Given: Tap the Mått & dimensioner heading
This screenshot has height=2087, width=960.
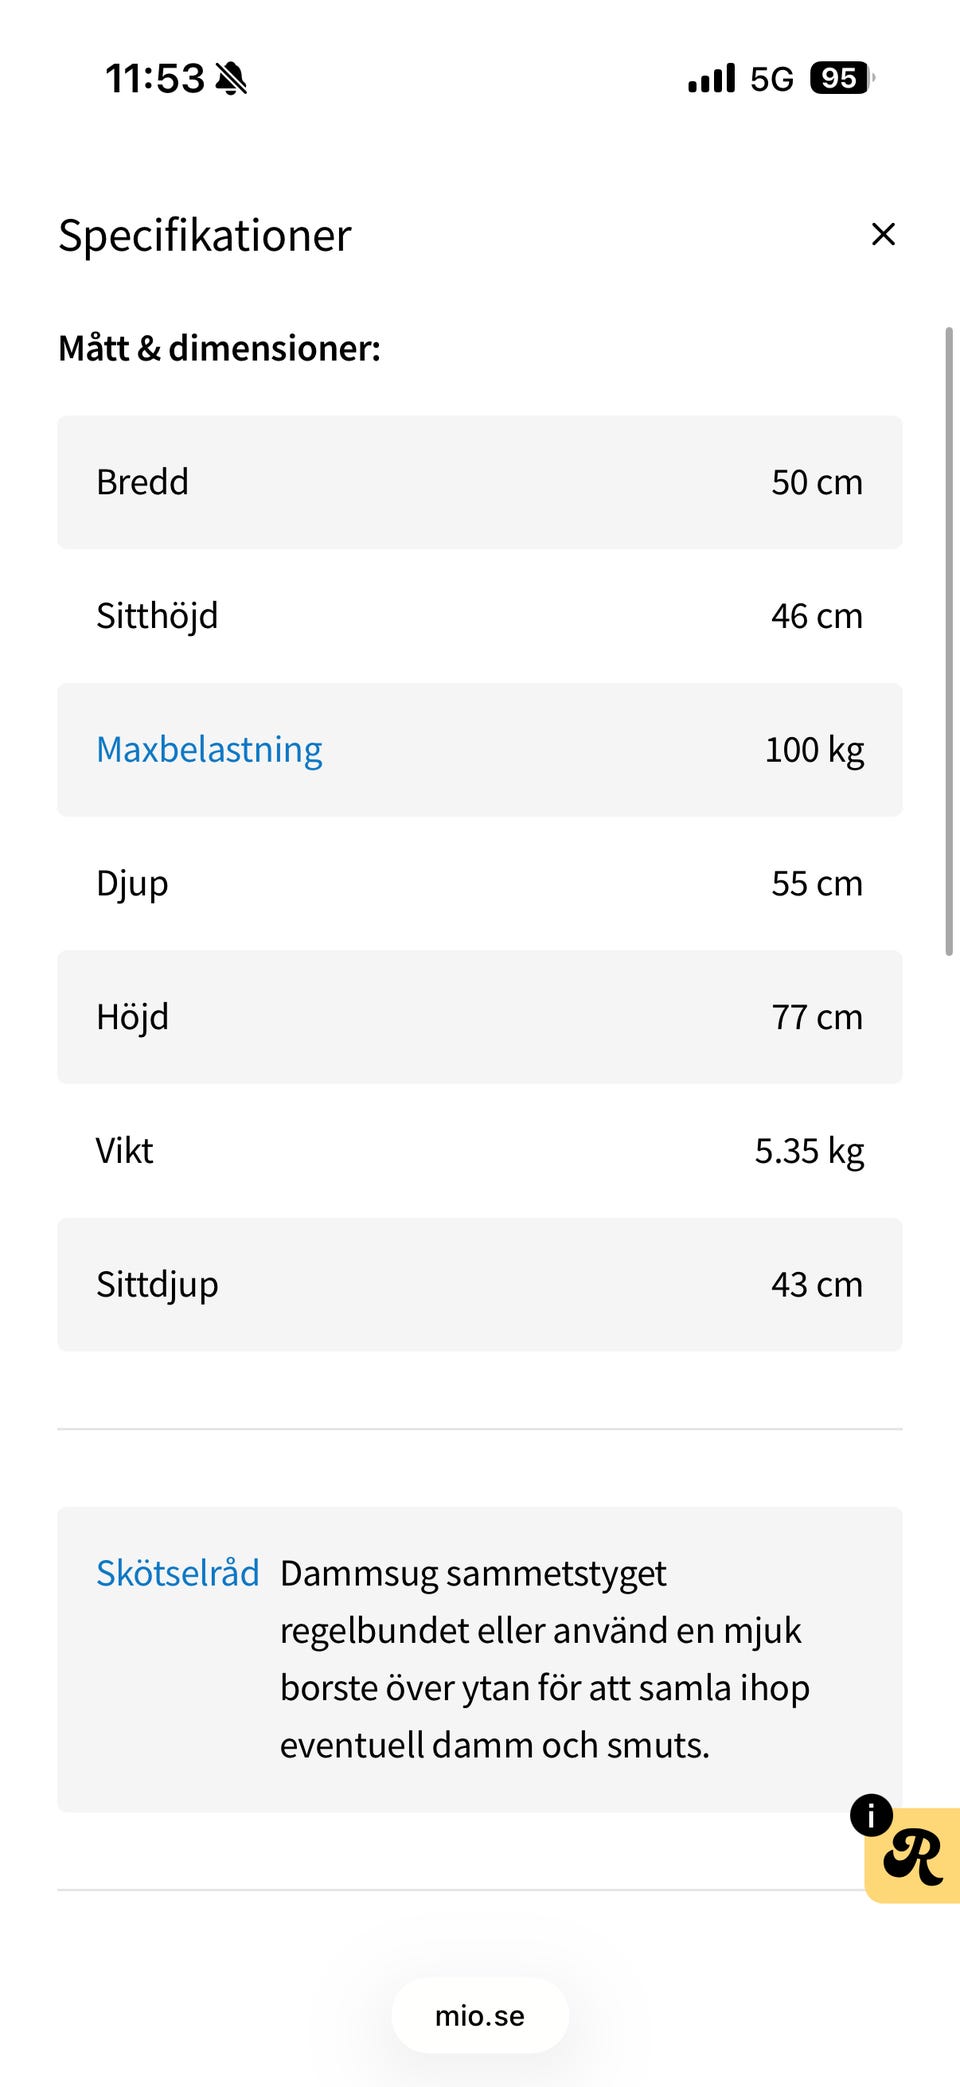Looking at the screenshot, I should coord(219,348).
